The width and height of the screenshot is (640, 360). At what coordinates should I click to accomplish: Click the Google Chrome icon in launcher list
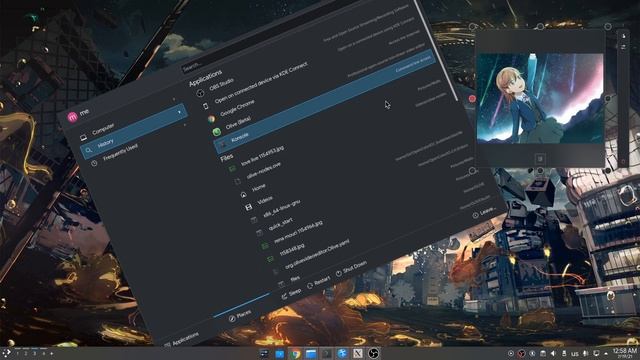[211, 119]
